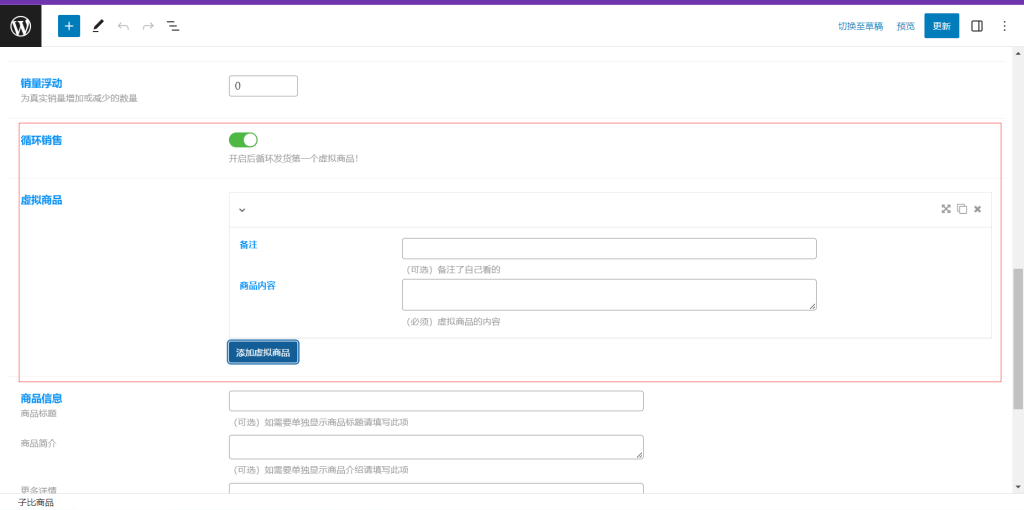The image size is (1024, 510).
Task: Click the 预览 preview button
Action: (905, 26)
